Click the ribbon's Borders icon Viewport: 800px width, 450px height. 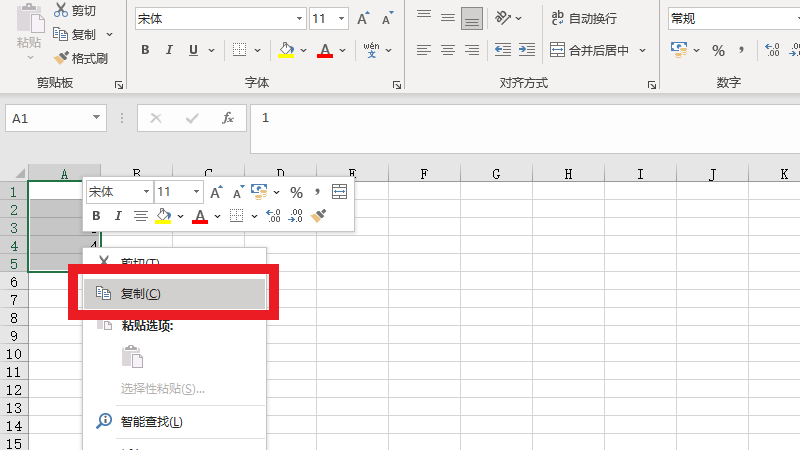(239, 50)
